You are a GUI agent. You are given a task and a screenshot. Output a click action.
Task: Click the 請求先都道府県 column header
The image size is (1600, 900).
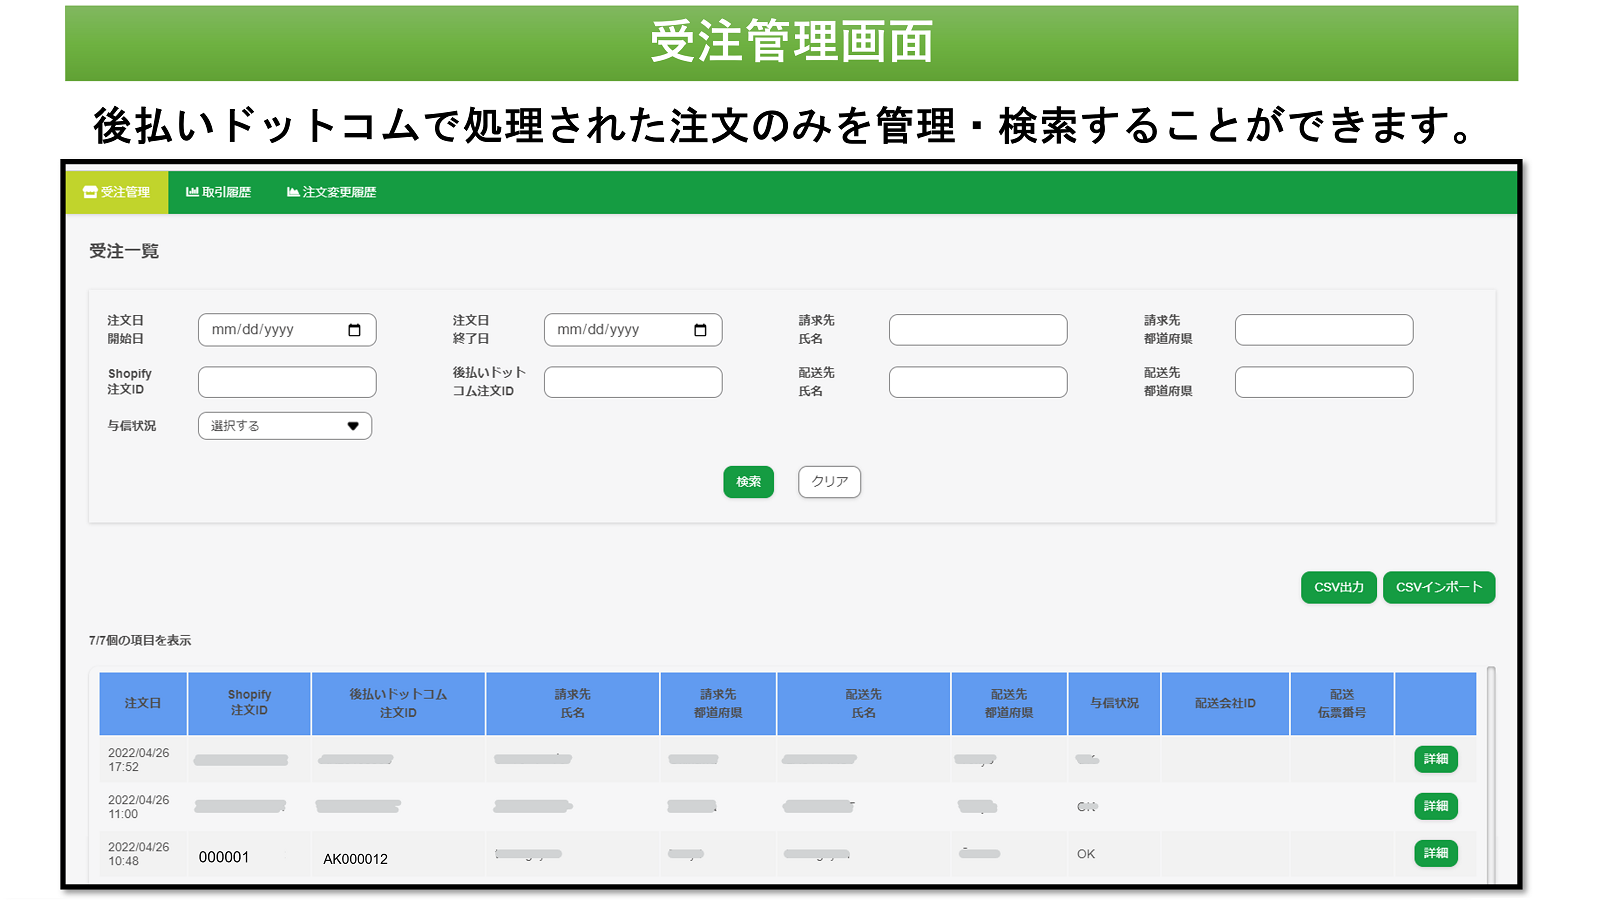718,703
